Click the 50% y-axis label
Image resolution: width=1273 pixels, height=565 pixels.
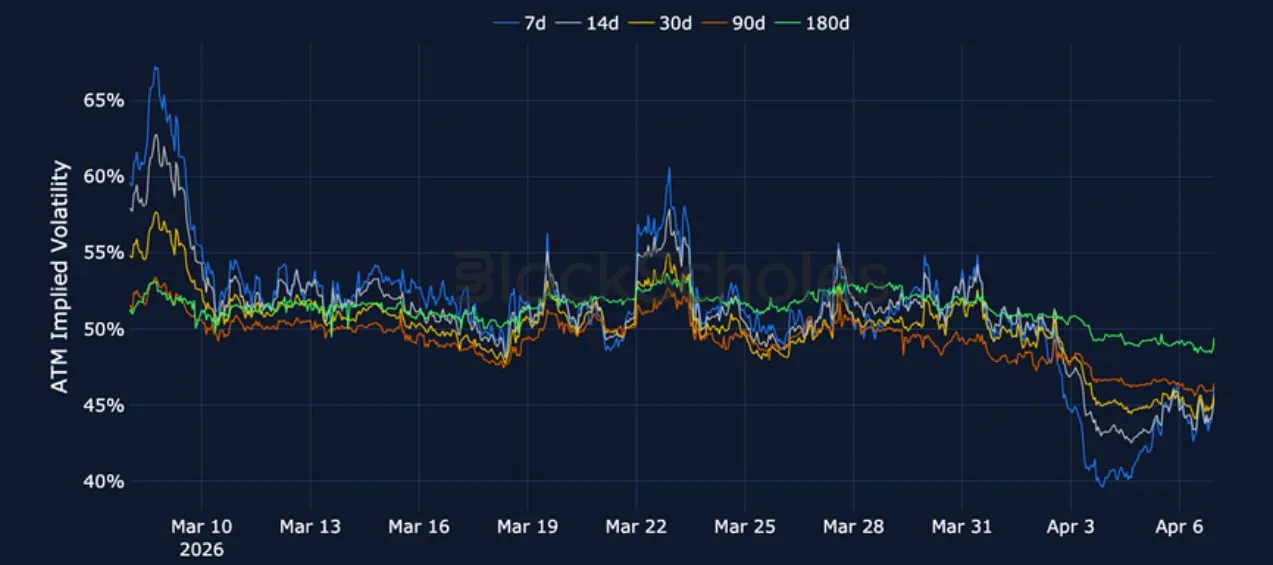pyautogui.click(x=104, y=329)
